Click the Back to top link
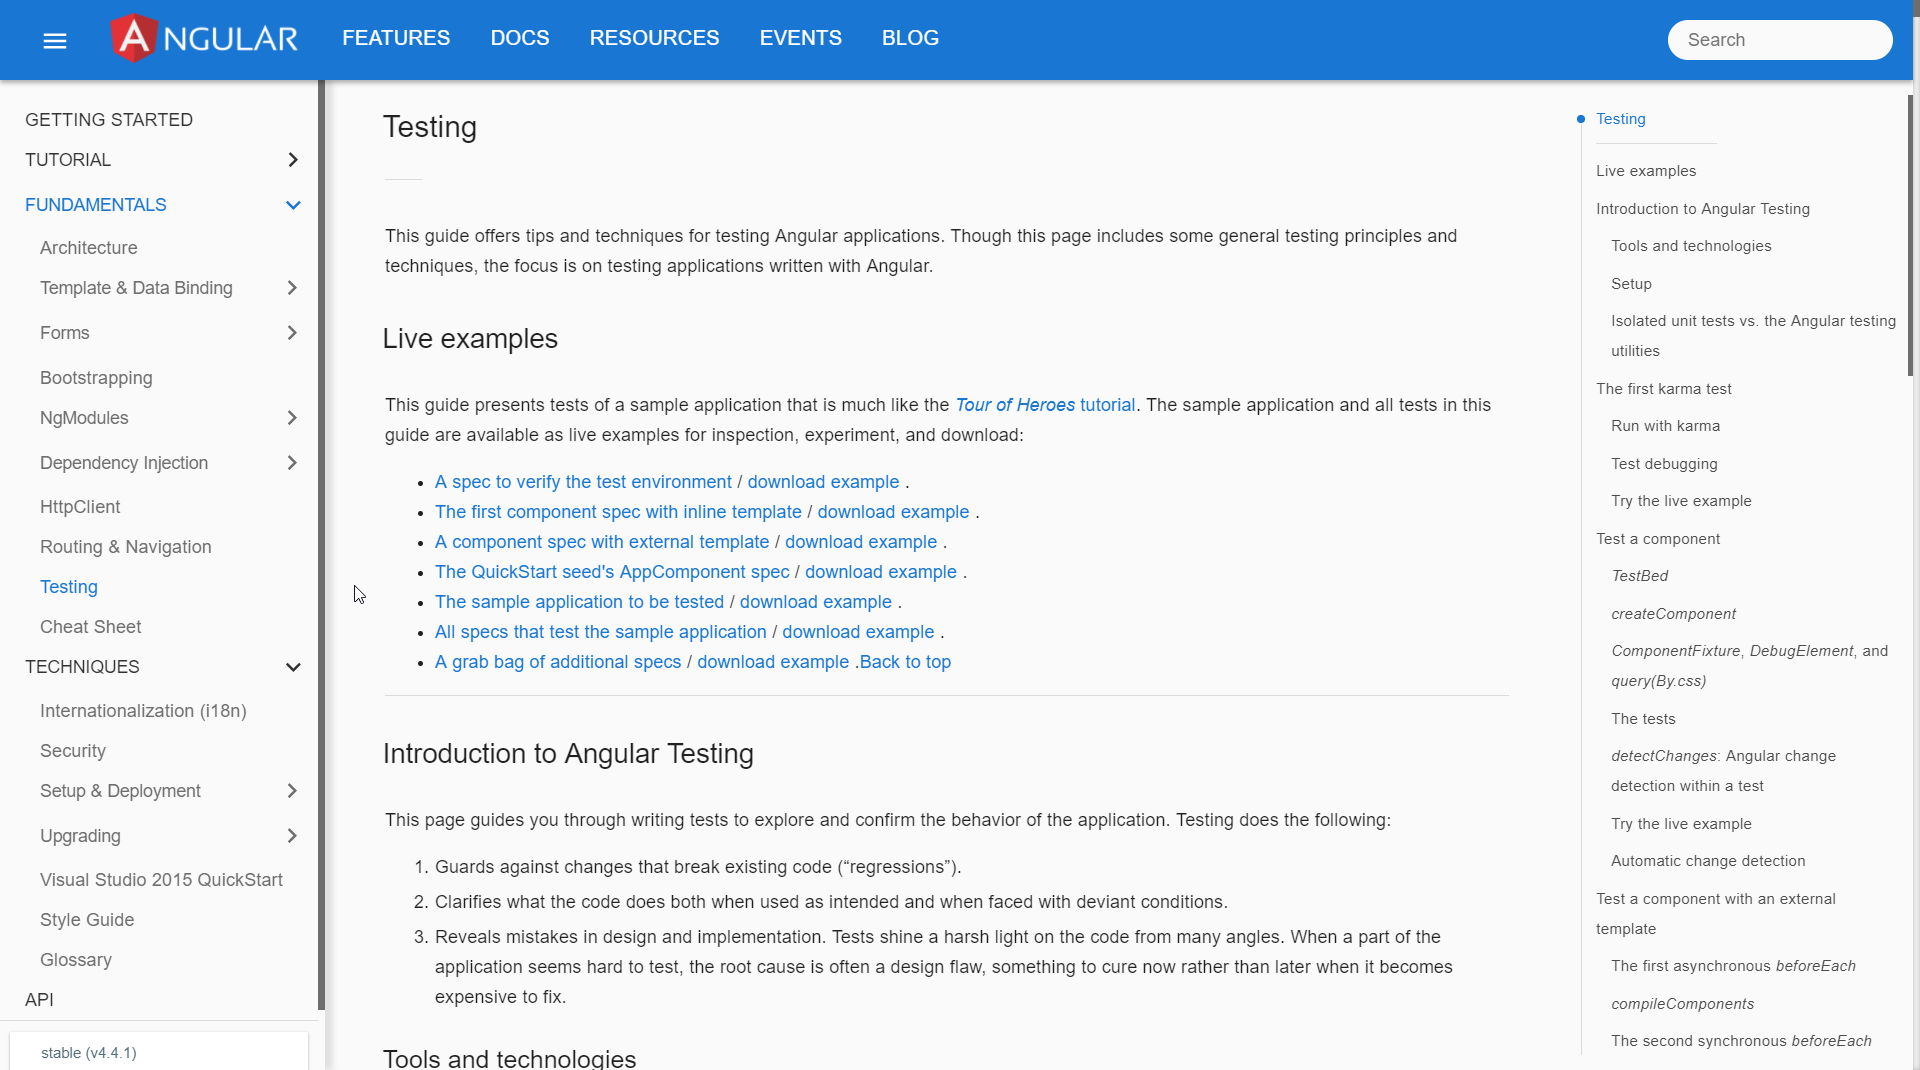1920x1070 pixels. pyautogui.click(x=905, y=662)
